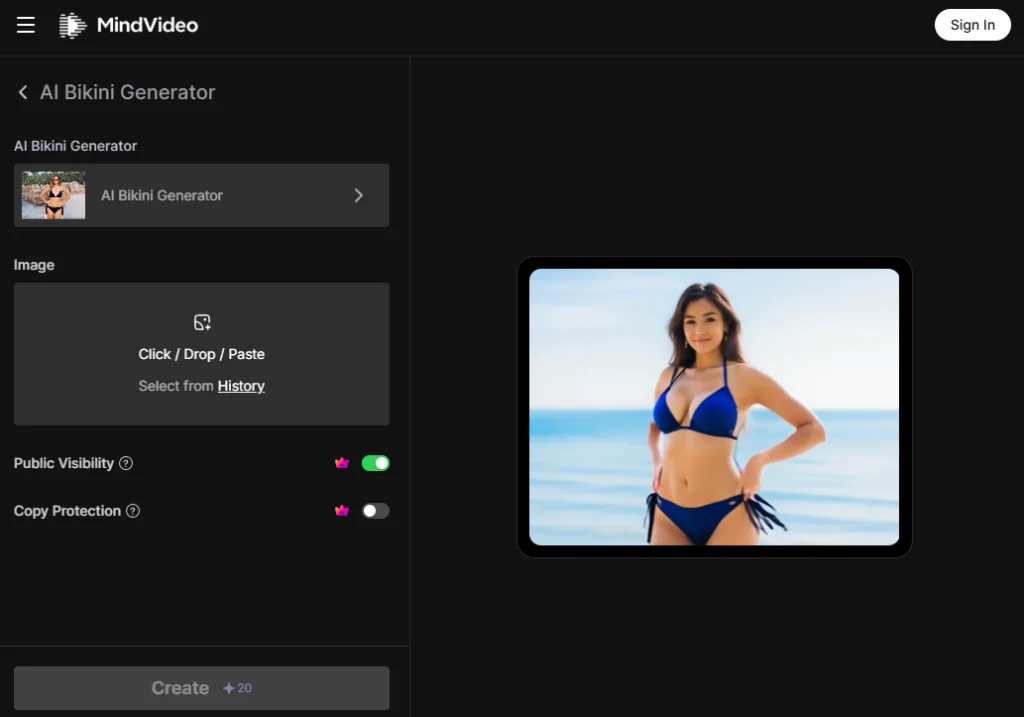The image size is (1024, 717).
Task: Open the generator picker via right arrow
Action: (x=358, y=195)
